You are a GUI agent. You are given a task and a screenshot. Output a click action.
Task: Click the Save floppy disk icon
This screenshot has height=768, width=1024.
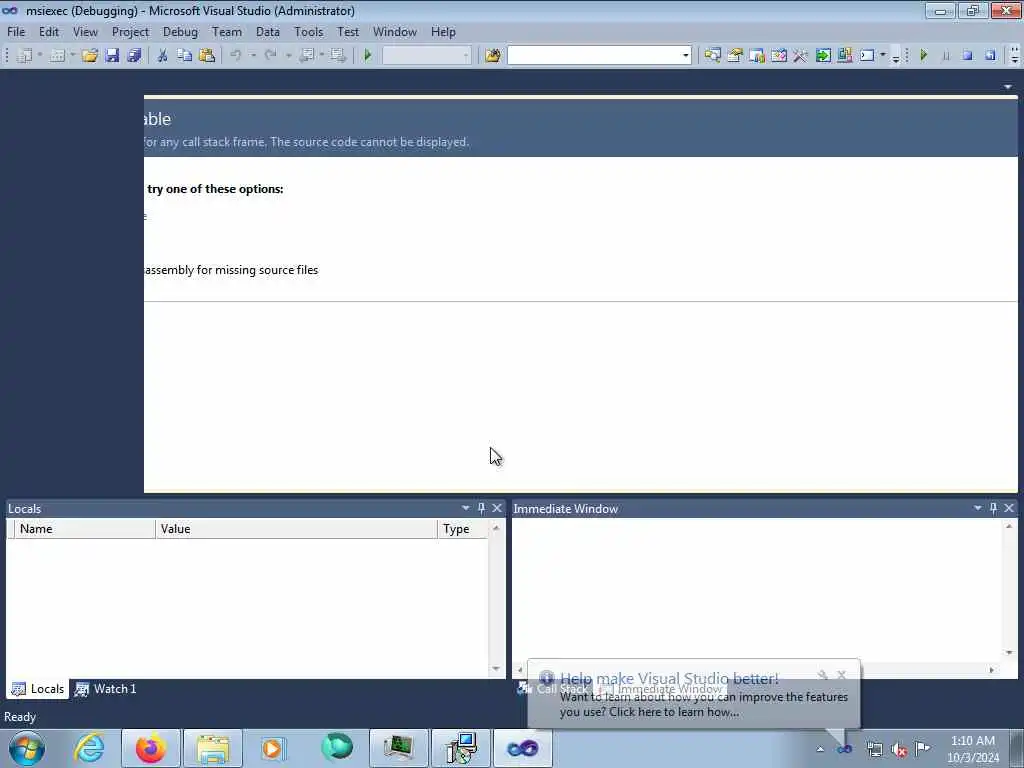[112, 56]
